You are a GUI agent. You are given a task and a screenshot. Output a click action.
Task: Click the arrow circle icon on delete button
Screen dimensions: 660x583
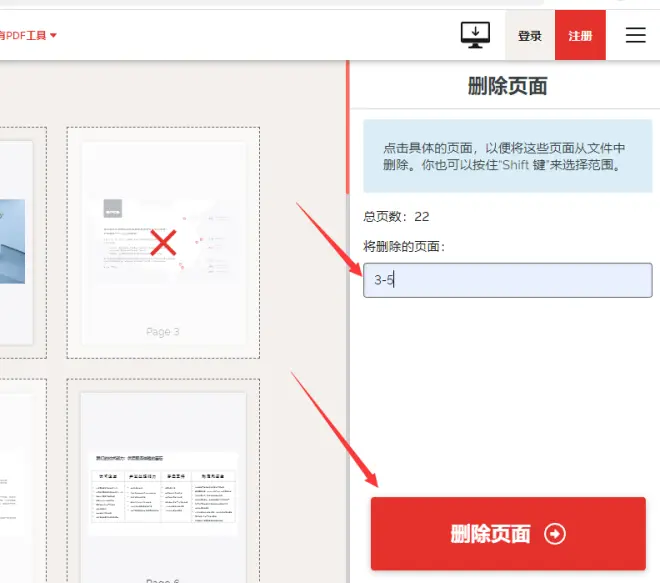tap(555, 534)
